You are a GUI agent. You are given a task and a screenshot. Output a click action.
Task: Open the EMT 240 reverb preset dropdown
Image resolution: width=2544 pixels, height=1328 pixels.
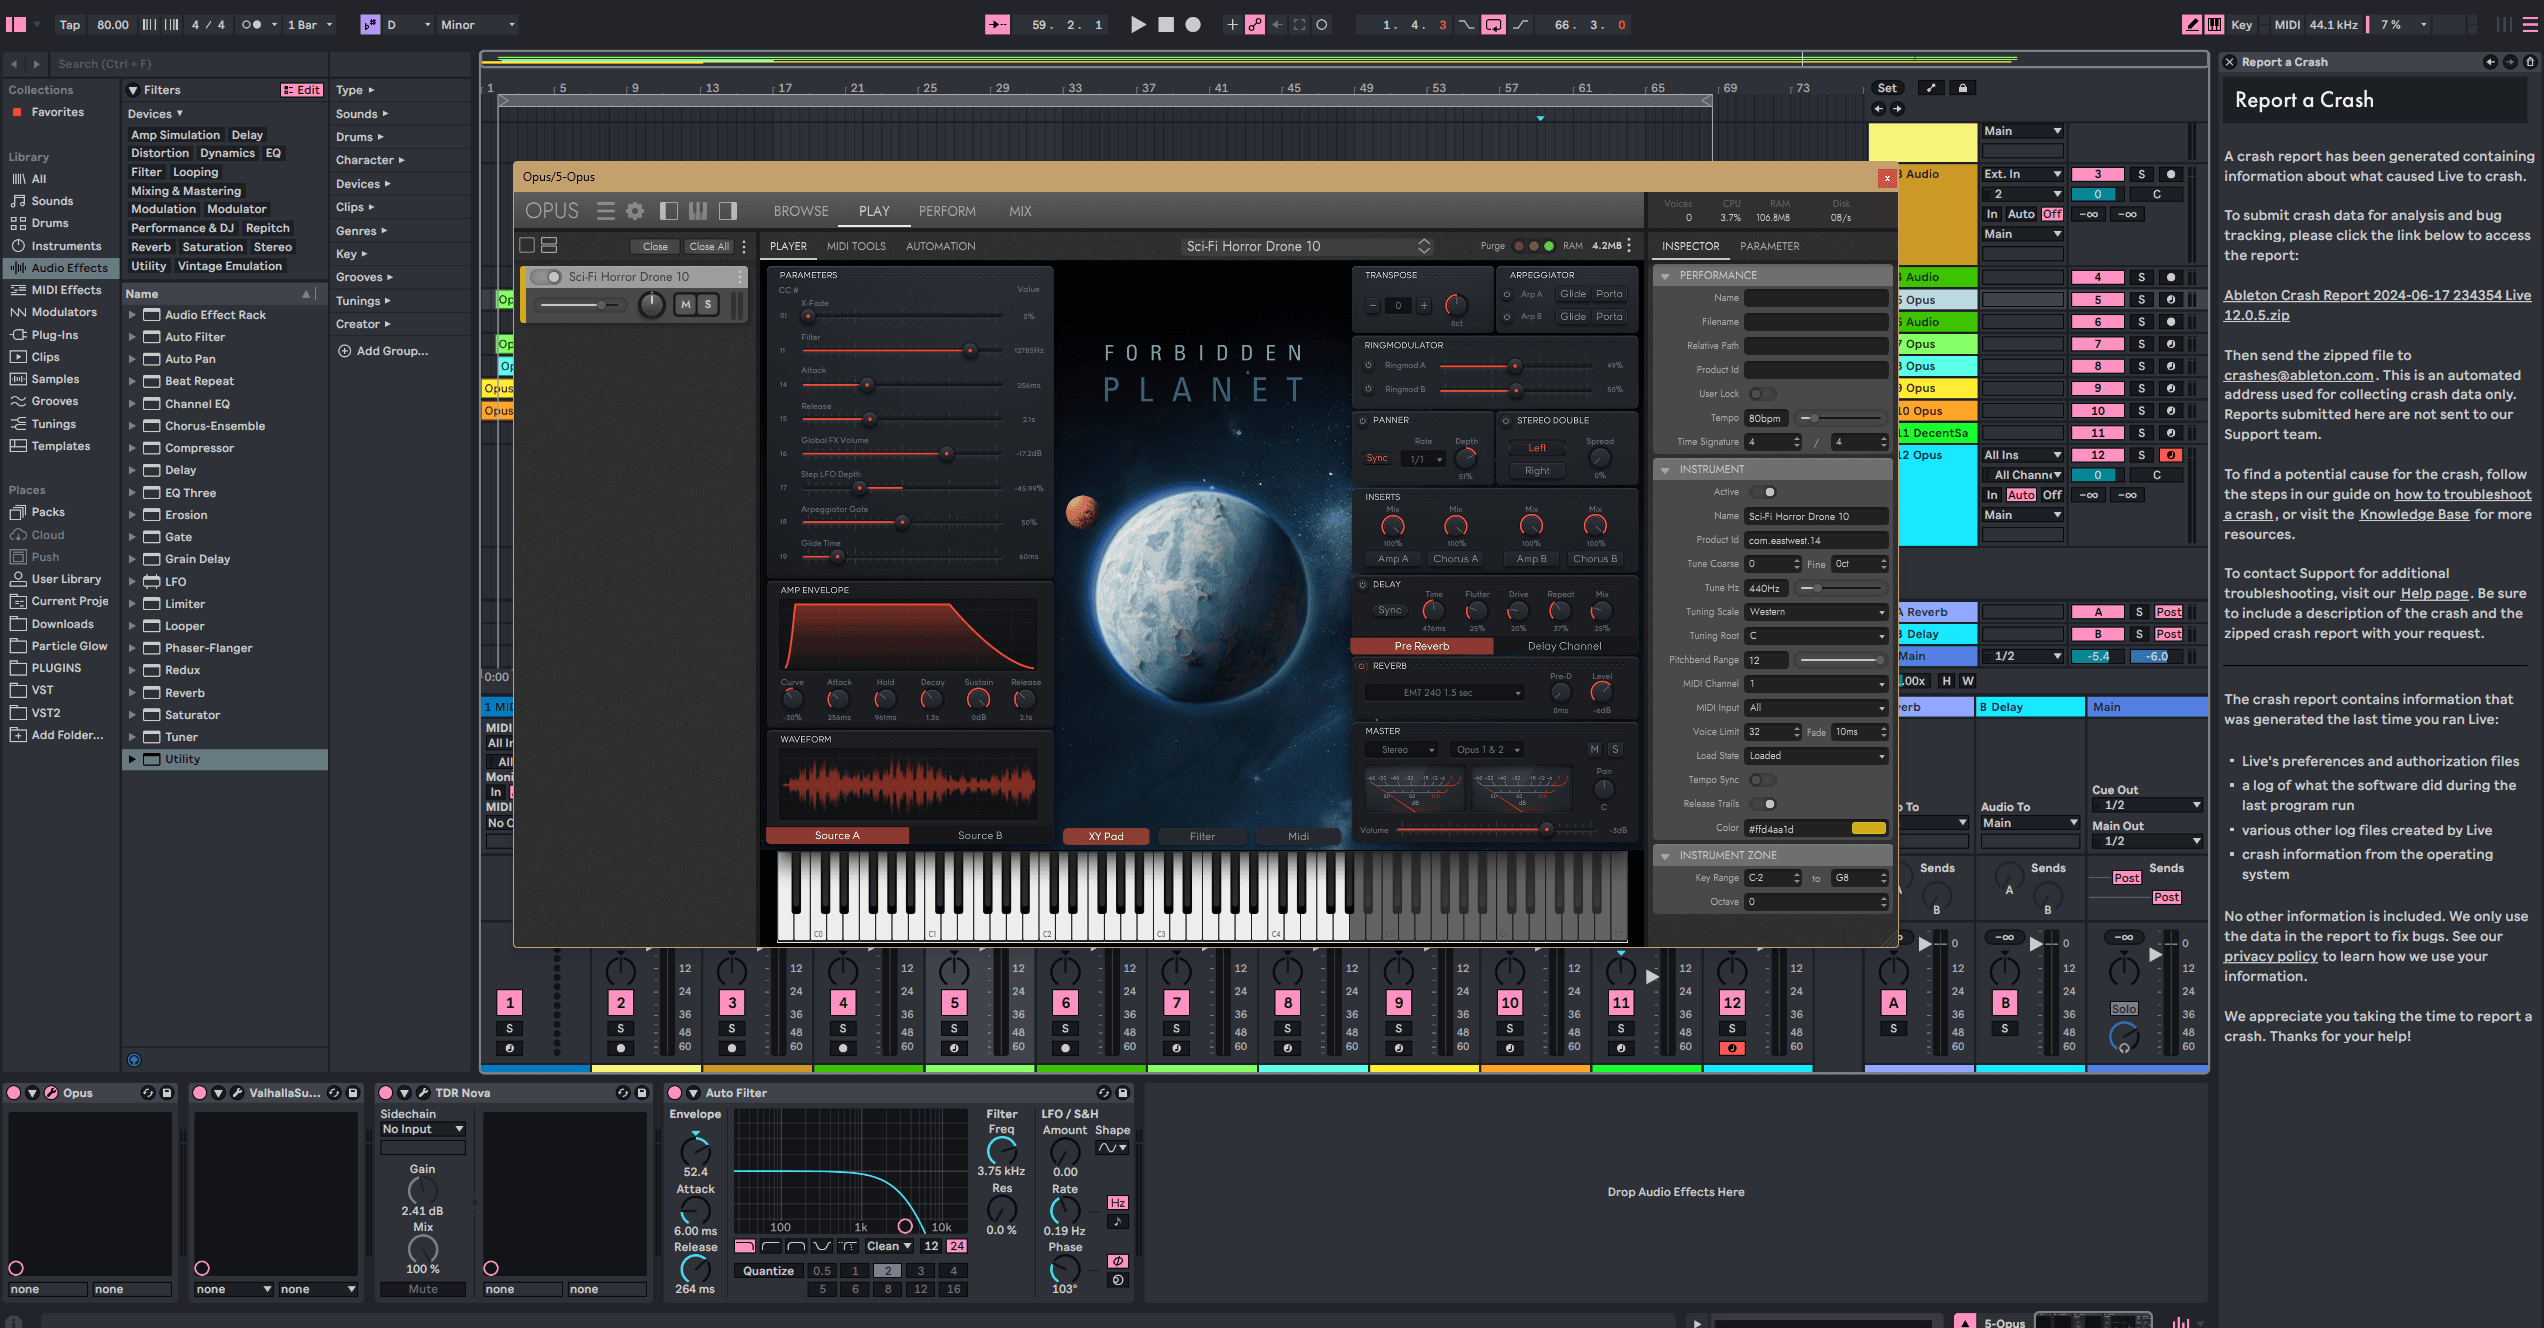tap(1444, 693)
